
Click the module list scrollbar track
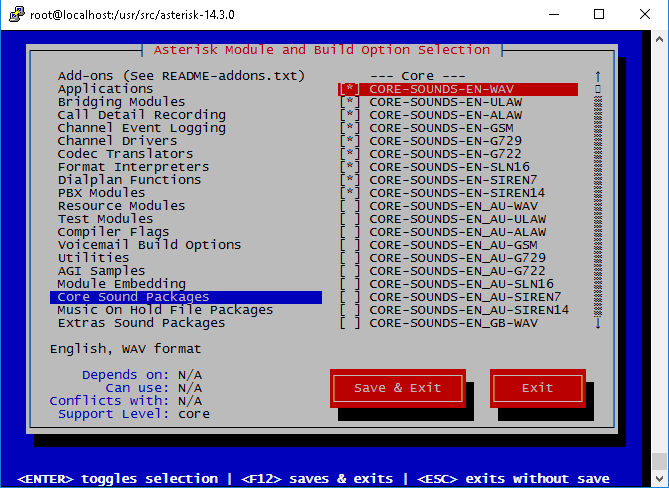pos(598,200)
